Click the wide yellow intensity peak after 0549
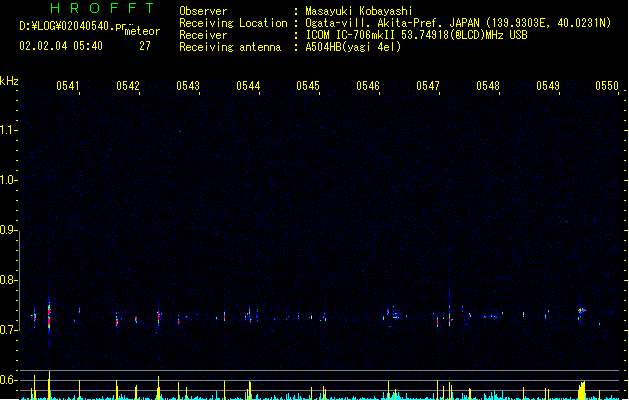 point(582,390)
